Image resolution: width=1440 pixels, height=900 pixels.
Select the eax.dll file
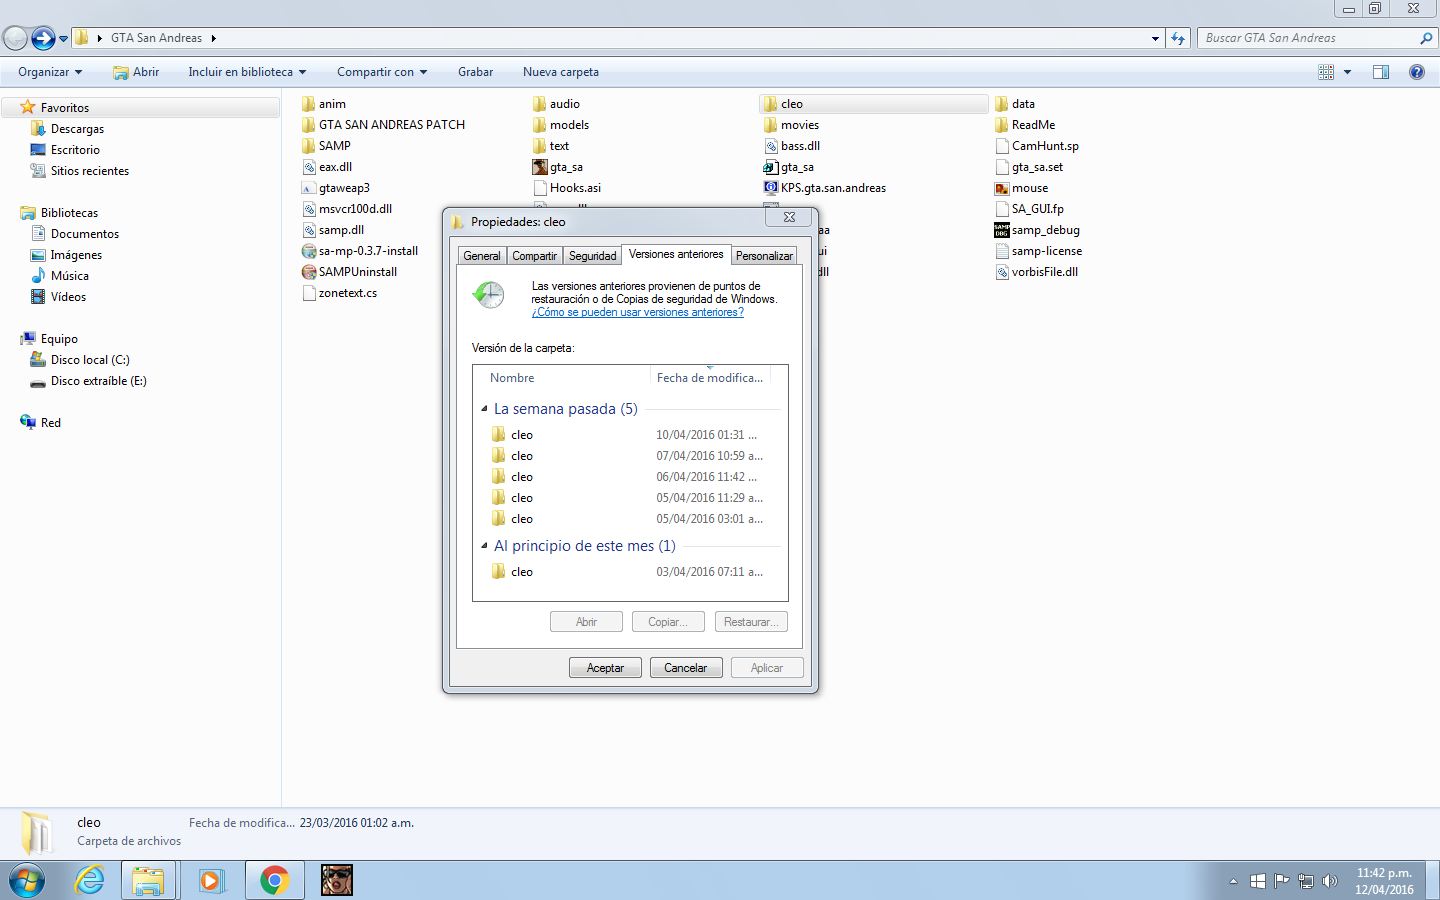pyautogui.click(x=328, y=167)
